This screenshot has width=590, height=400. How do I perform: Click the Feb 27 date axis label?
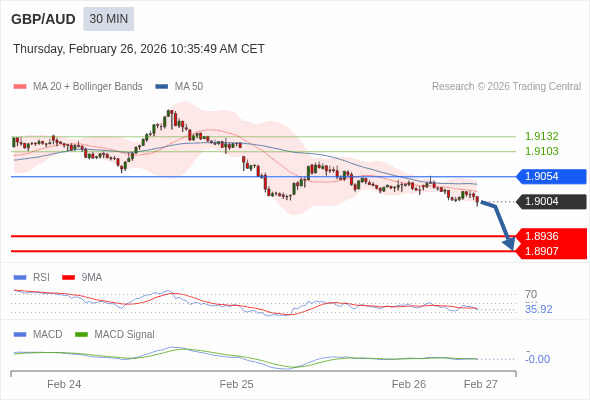click(481, 385)
